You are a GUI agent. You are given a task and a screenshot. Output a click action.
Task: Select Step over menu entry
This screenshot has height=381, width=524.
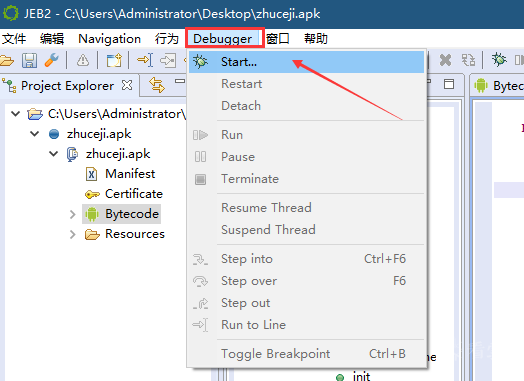[x=306, y=281]
